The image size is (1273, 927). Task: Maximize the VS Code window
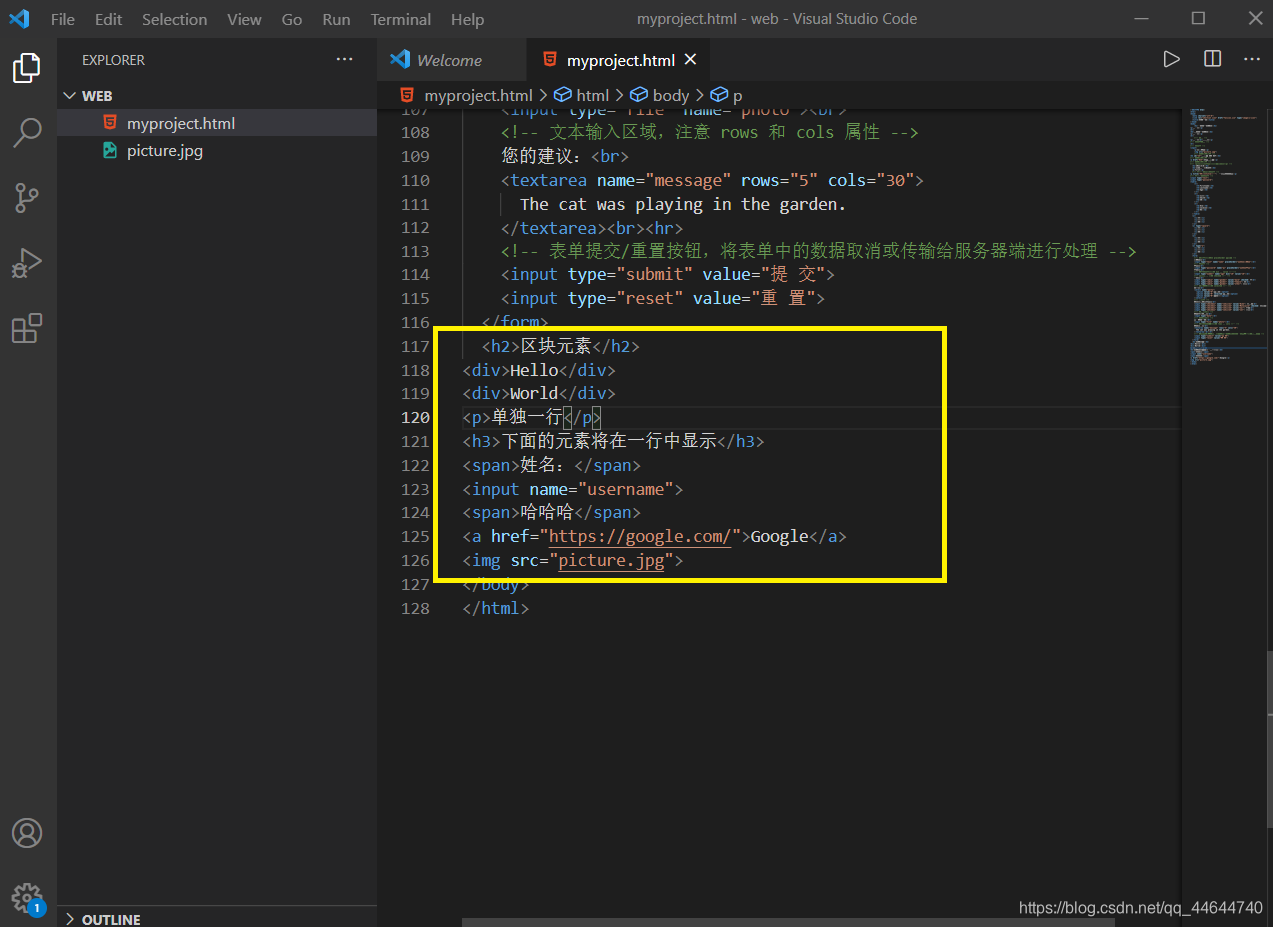tap(1198, 18)
